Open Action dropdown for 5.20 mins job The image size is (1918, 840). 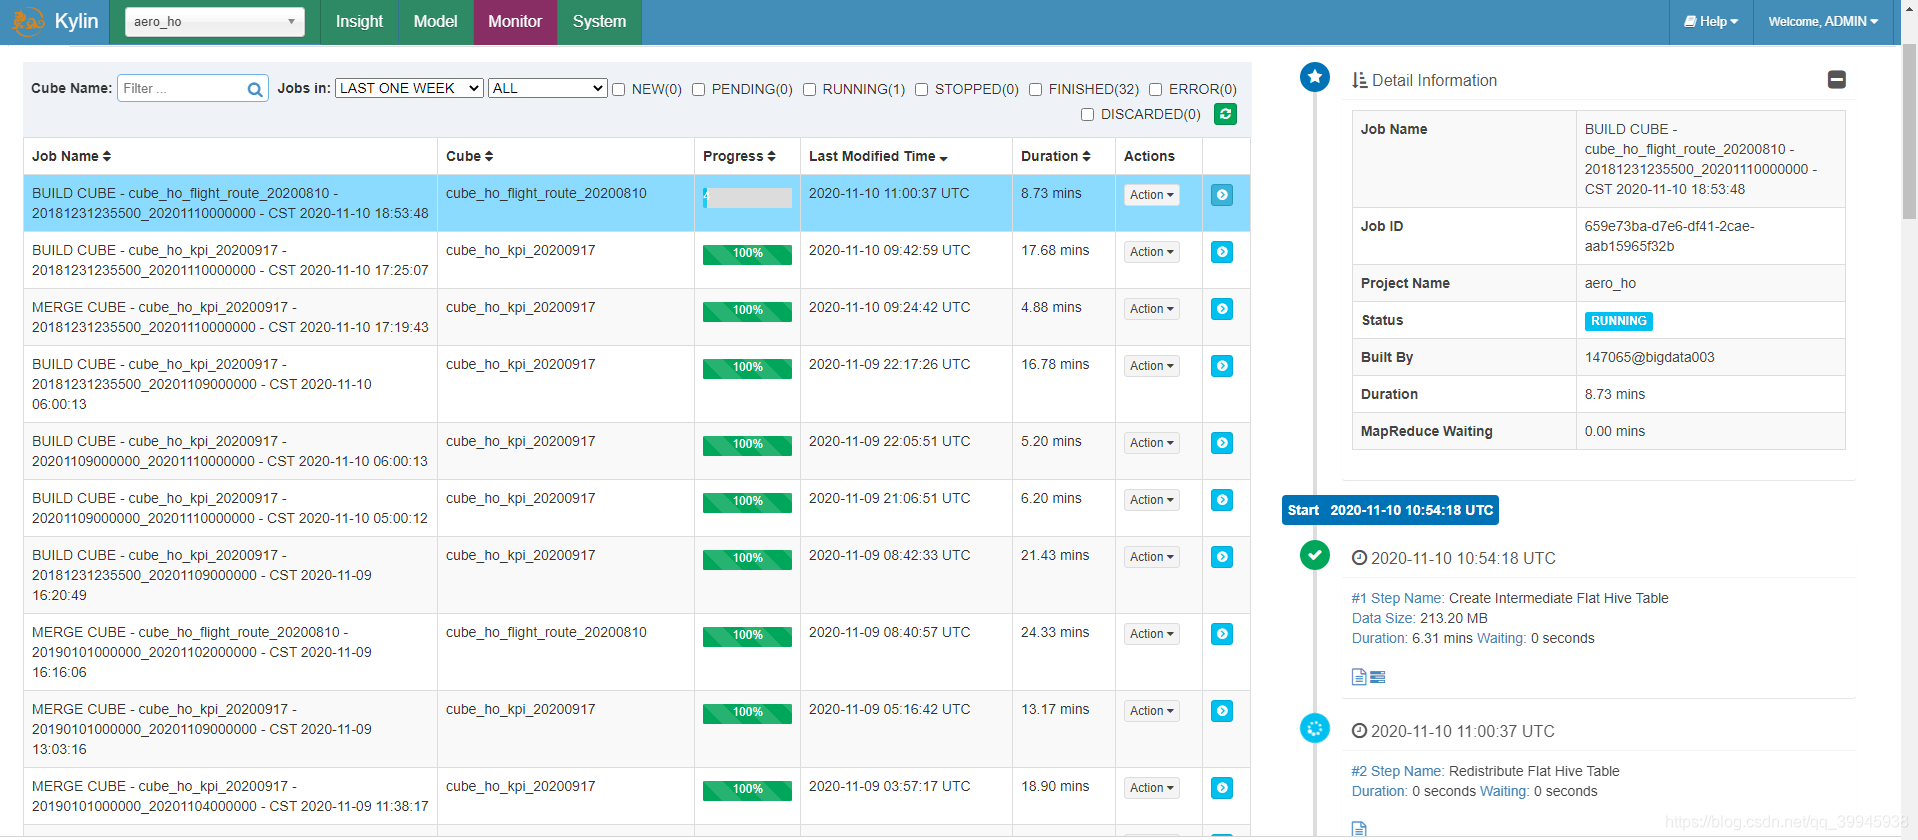coord(1152,443)
